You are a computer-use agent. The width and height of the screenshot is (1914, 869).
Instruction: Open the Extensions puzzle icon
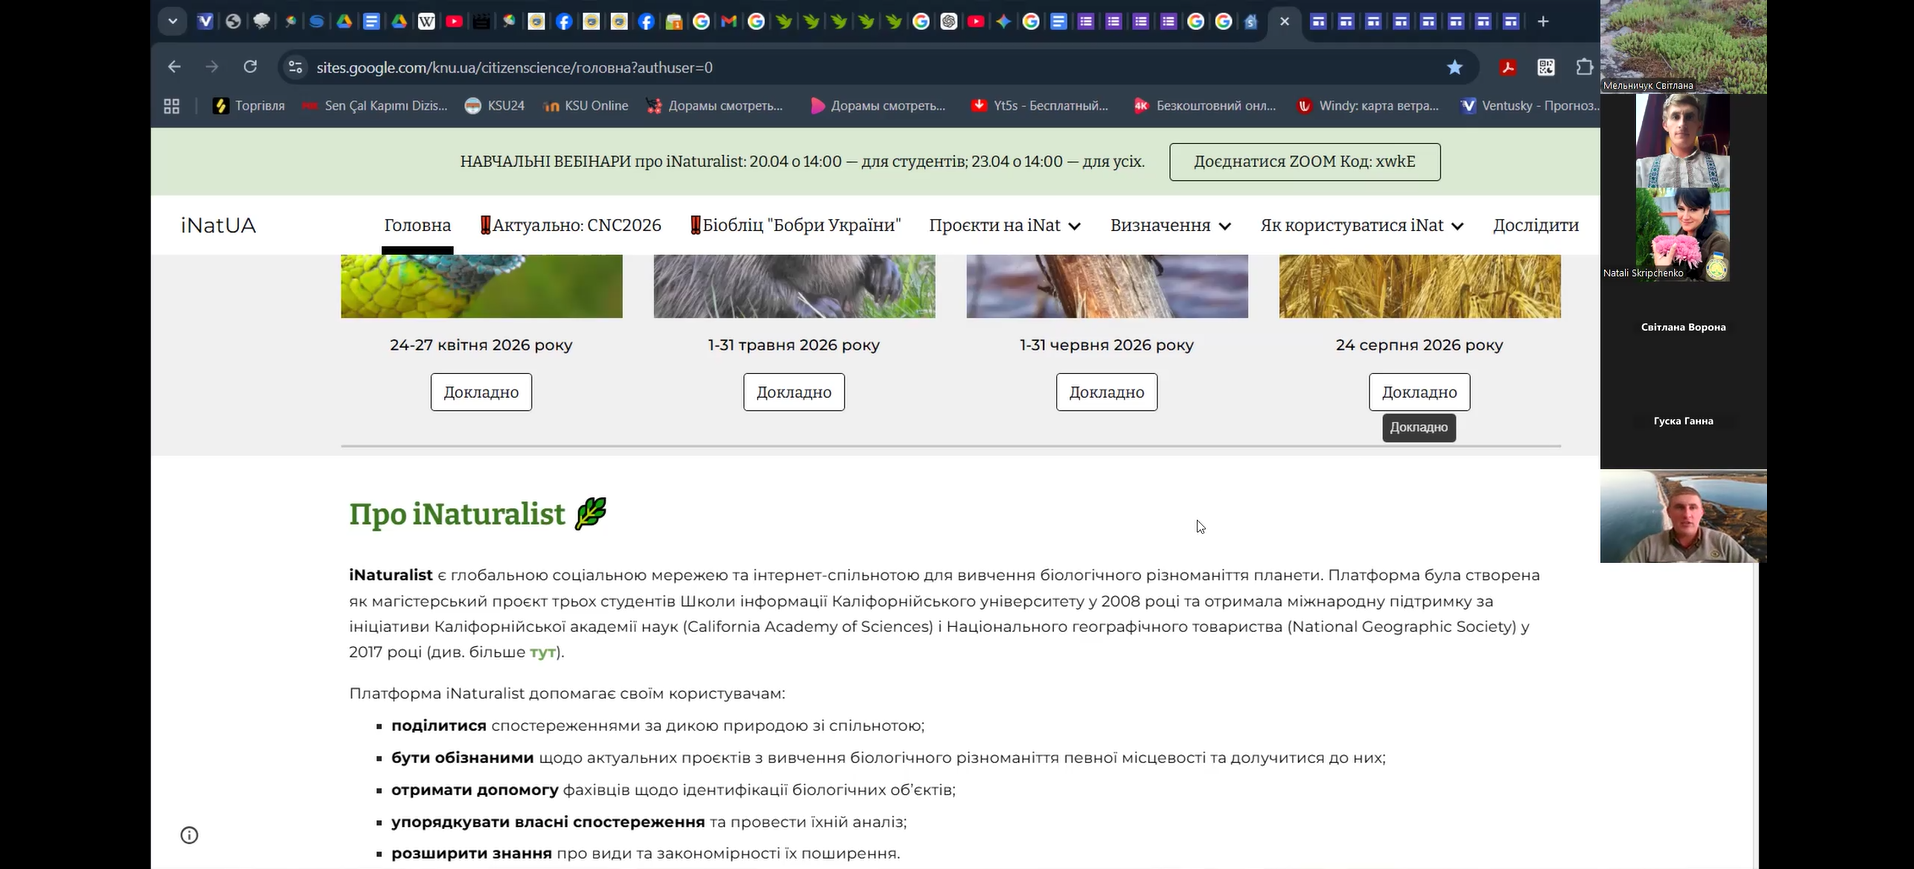click(1584, 67)
